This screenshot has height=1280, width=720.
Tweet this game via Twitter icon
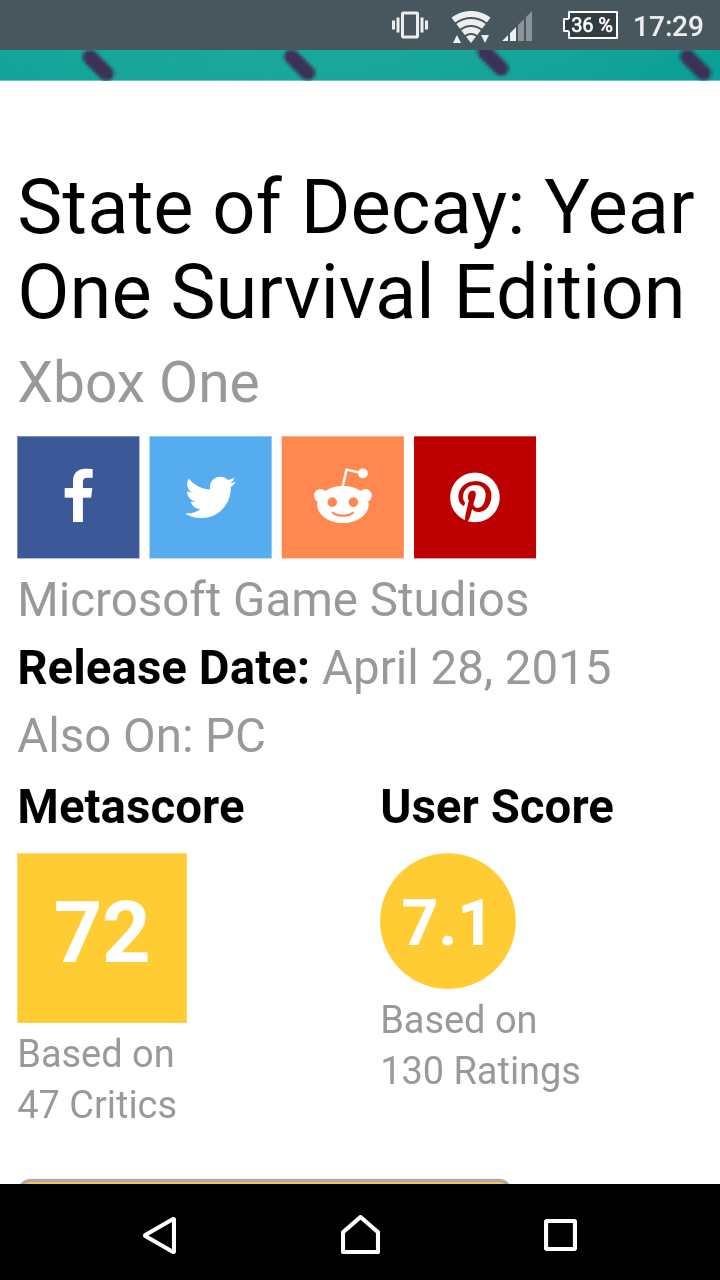click(x=210, y=497)
